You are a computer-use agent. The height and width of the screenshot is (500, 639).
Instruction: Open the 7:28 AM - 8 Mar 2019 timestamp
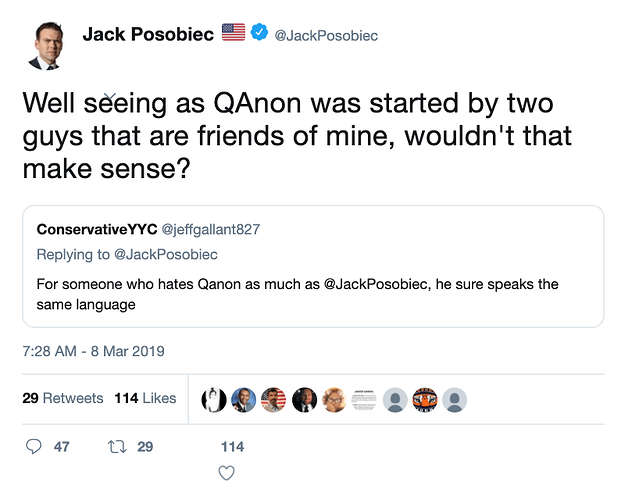pos(93,351)
